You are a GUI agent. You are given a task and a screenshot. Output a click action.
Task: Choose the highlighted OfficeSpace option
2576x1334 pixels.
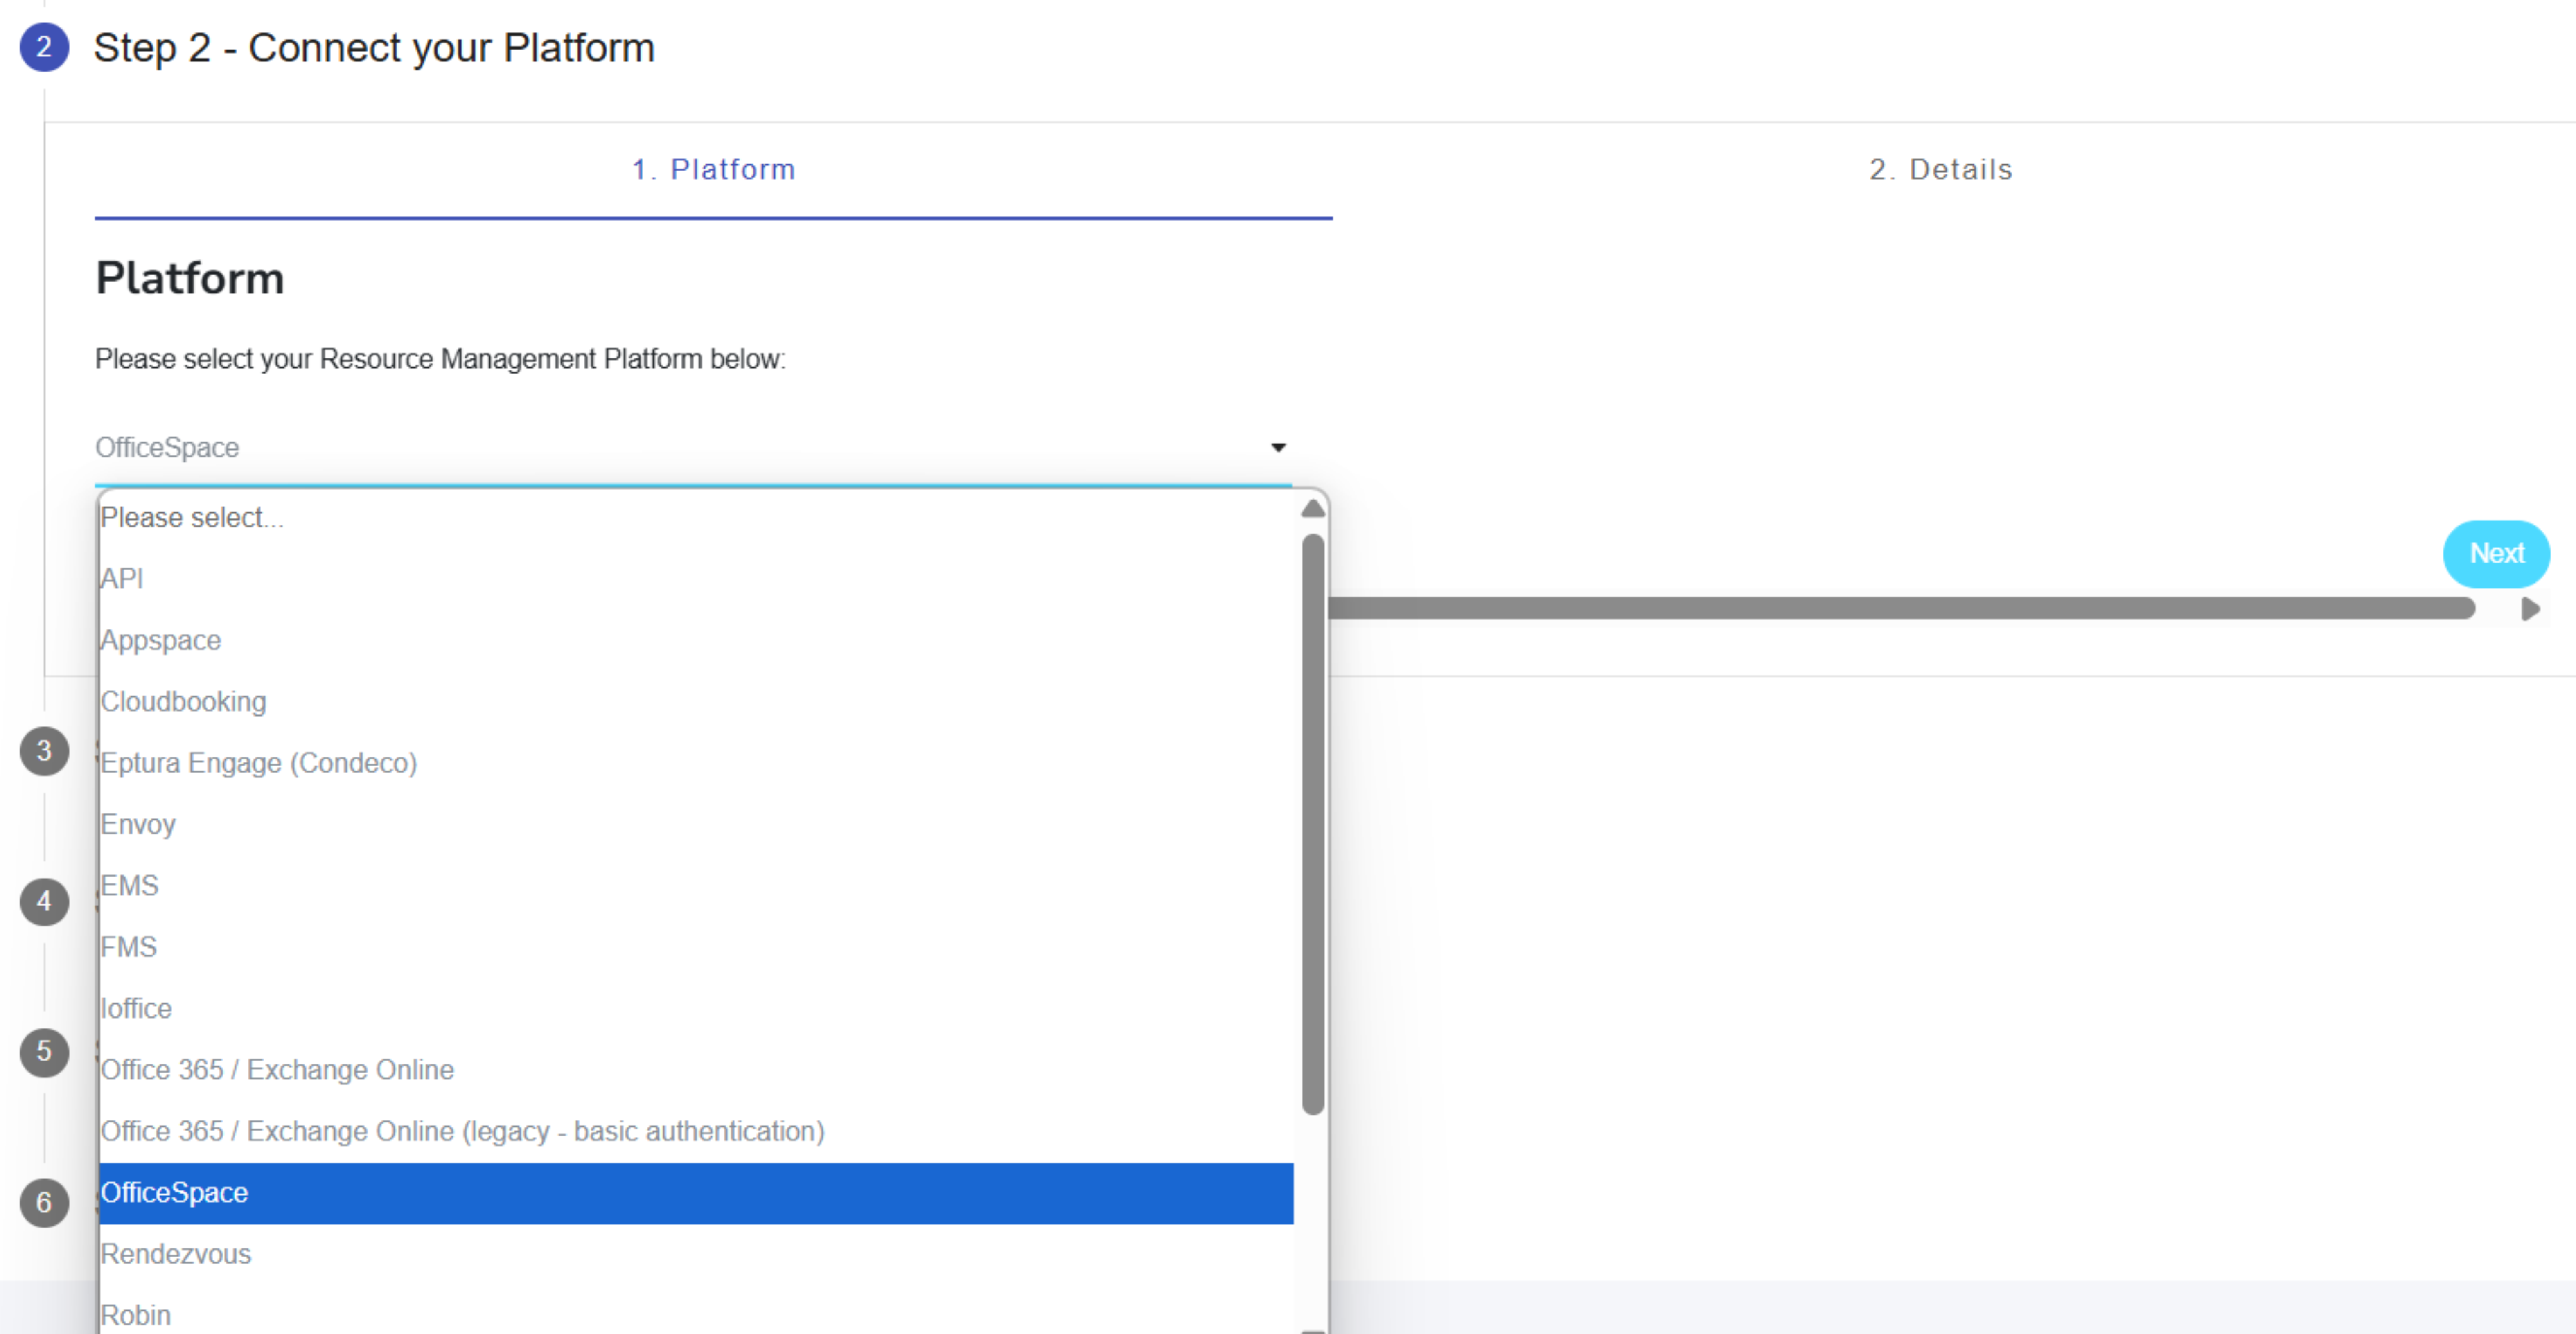tap(696, 1193)
